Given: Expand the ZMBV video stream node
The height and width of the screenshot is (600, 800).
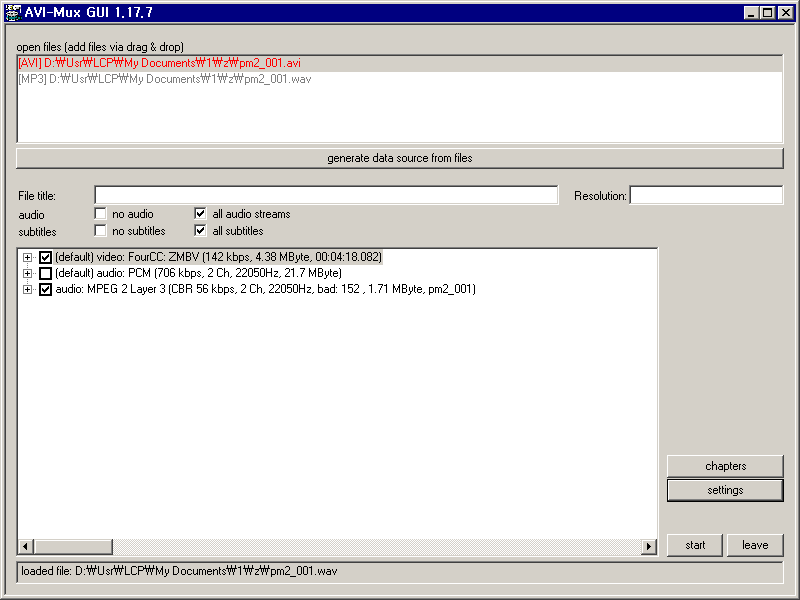Looking at the screenshot, I should [28, 257].
